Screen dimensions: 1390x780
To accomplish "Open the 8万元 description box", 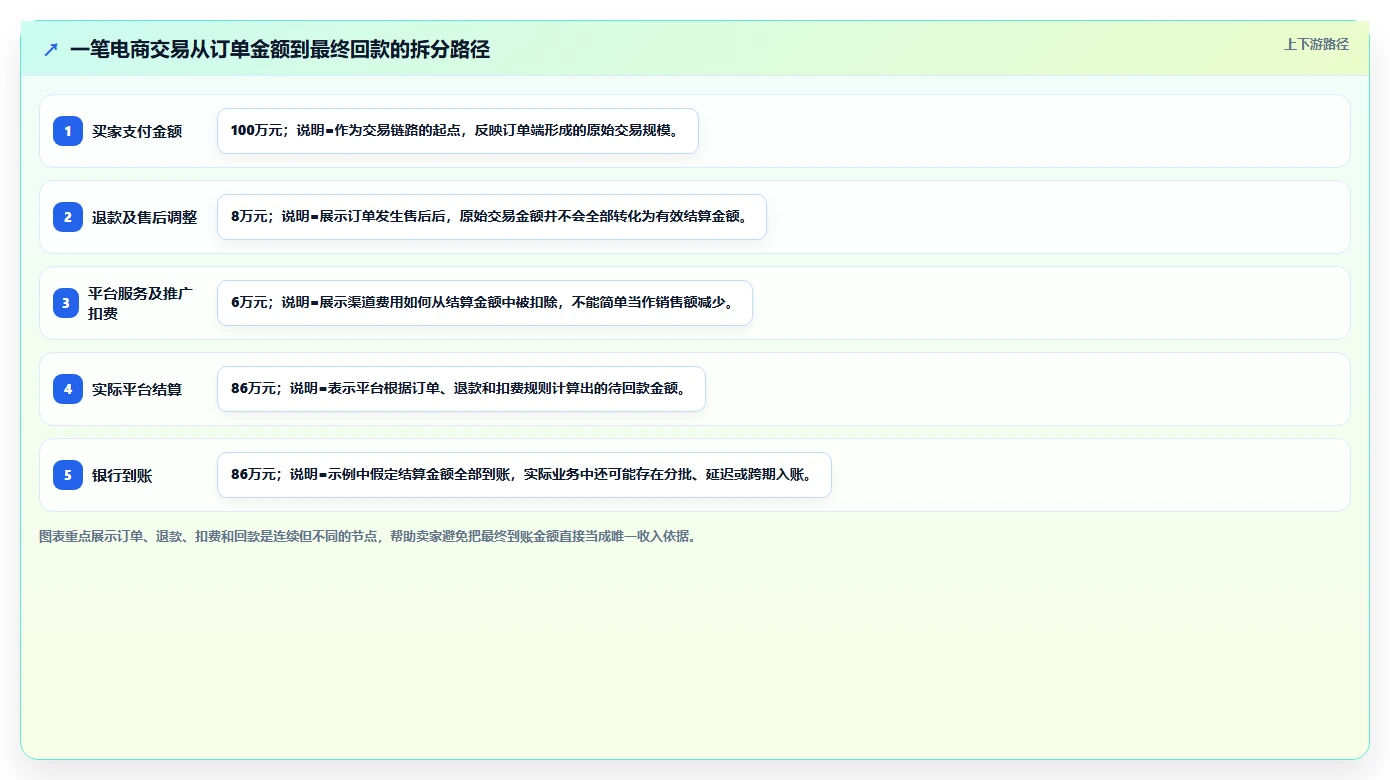I will coord(492,217).
